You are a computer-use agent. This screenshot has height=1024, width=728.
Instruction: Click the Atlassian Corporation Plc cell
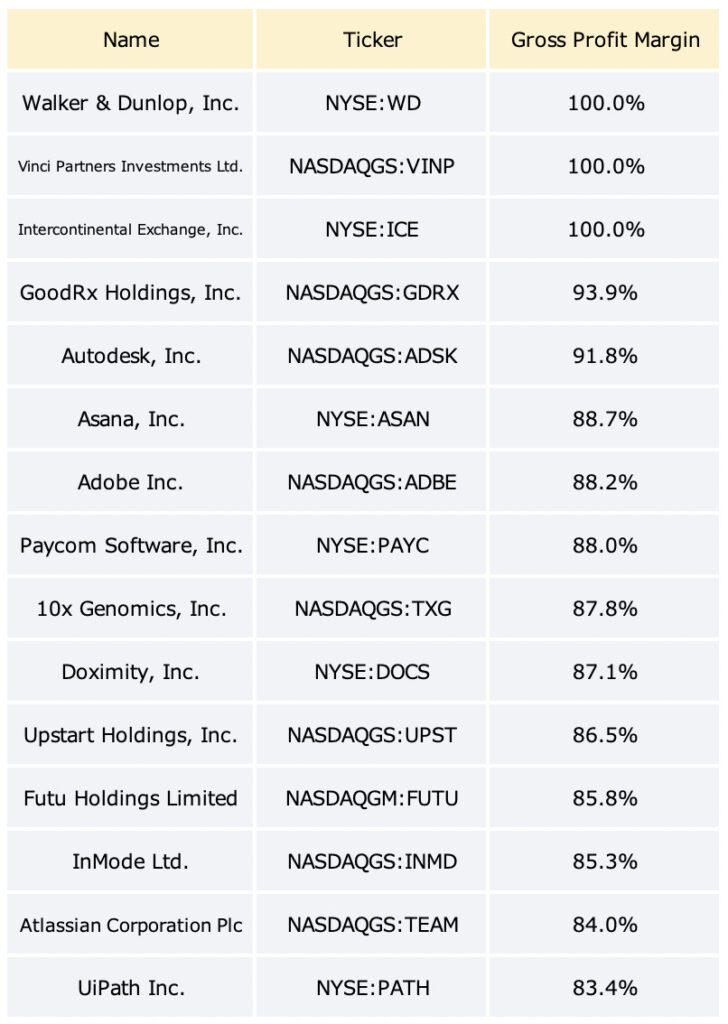(x=130, y=925)
